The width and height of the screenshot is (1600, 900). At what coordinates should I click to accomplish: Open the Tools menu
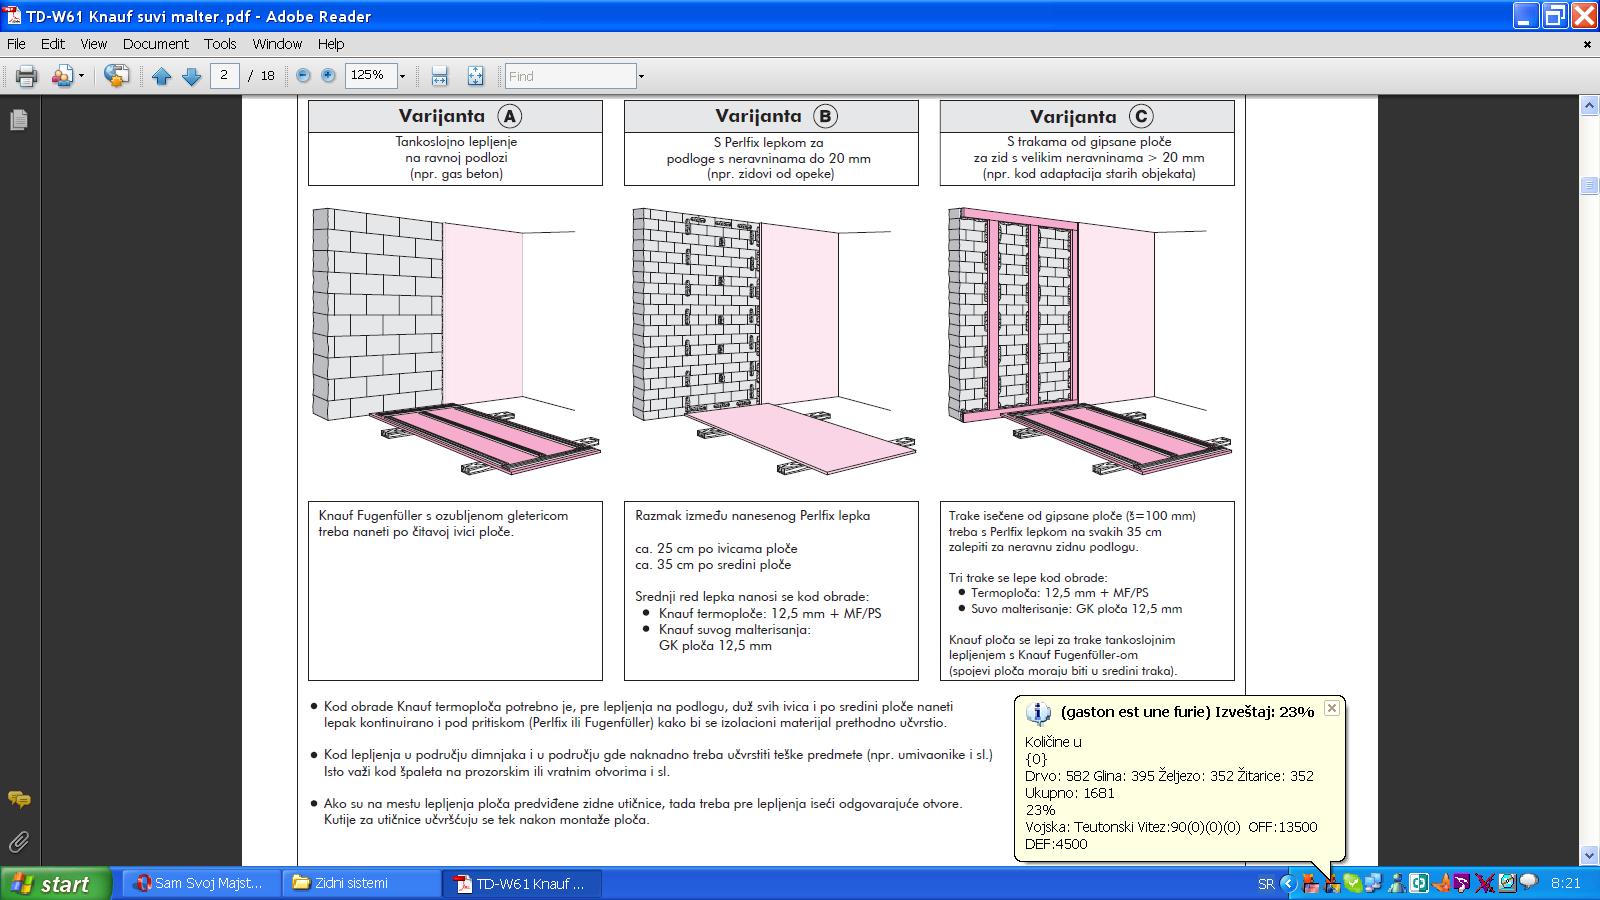pyautogui.click(x=220, y=44)
